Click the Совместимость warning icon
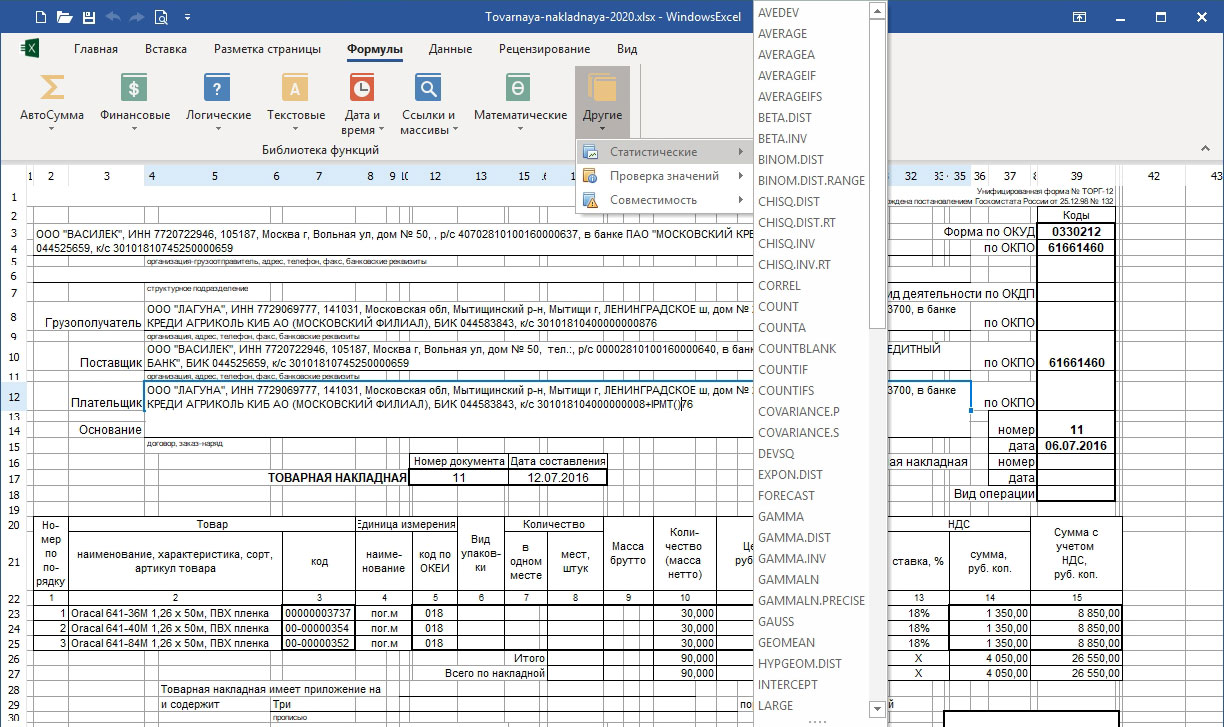The width and height of the screenshot is (1224, 727). coord(591,200)
